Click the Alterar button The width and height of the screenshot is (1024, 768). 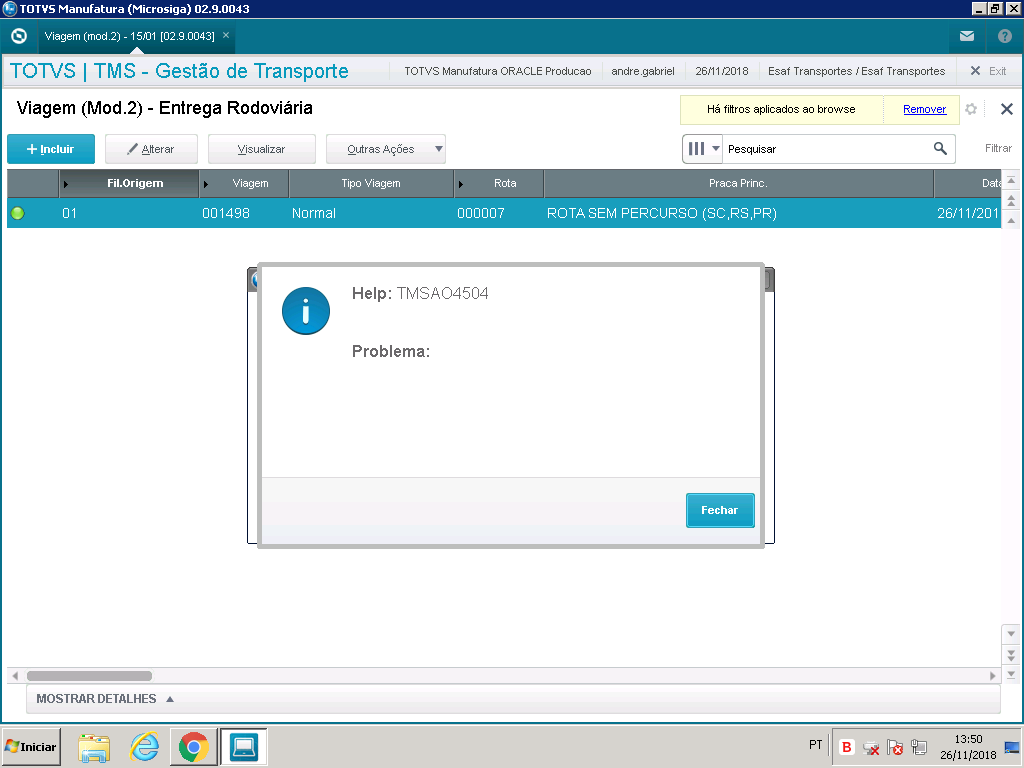click(x=152, y=149)
